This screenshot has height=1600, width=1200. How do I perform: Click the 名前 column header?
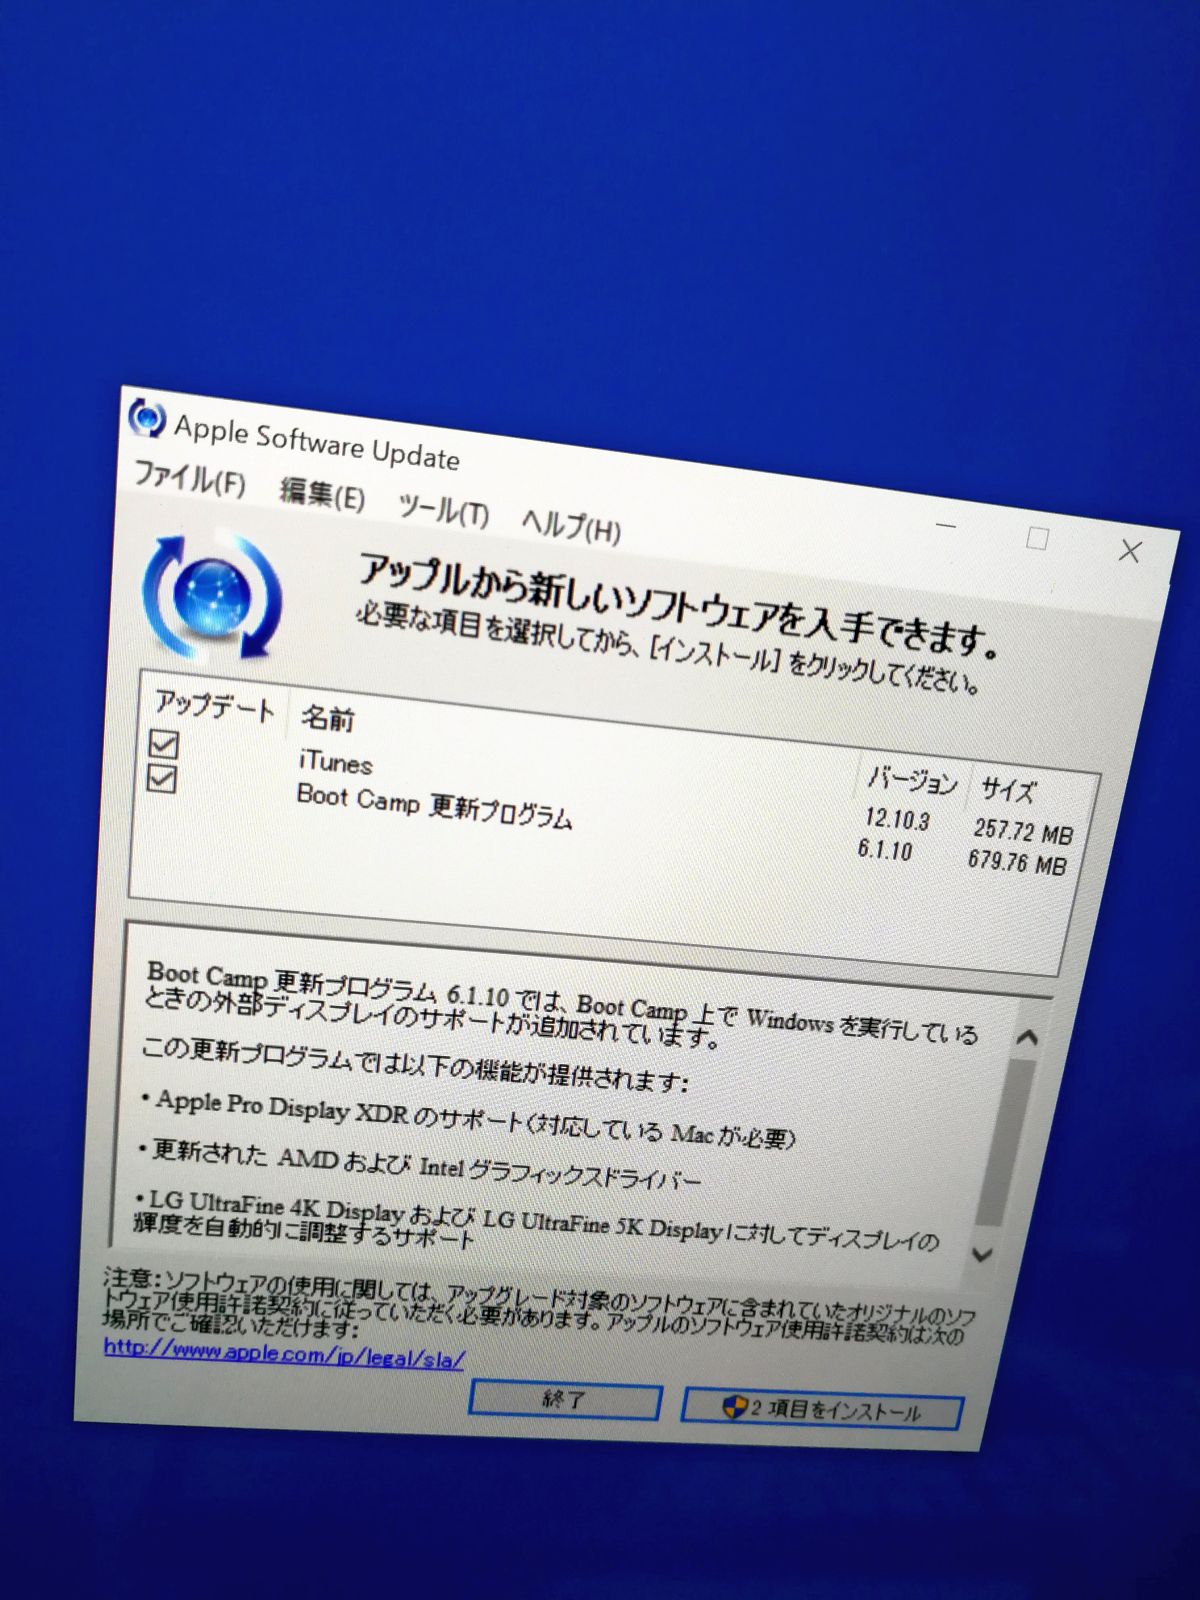click(326, 717)
